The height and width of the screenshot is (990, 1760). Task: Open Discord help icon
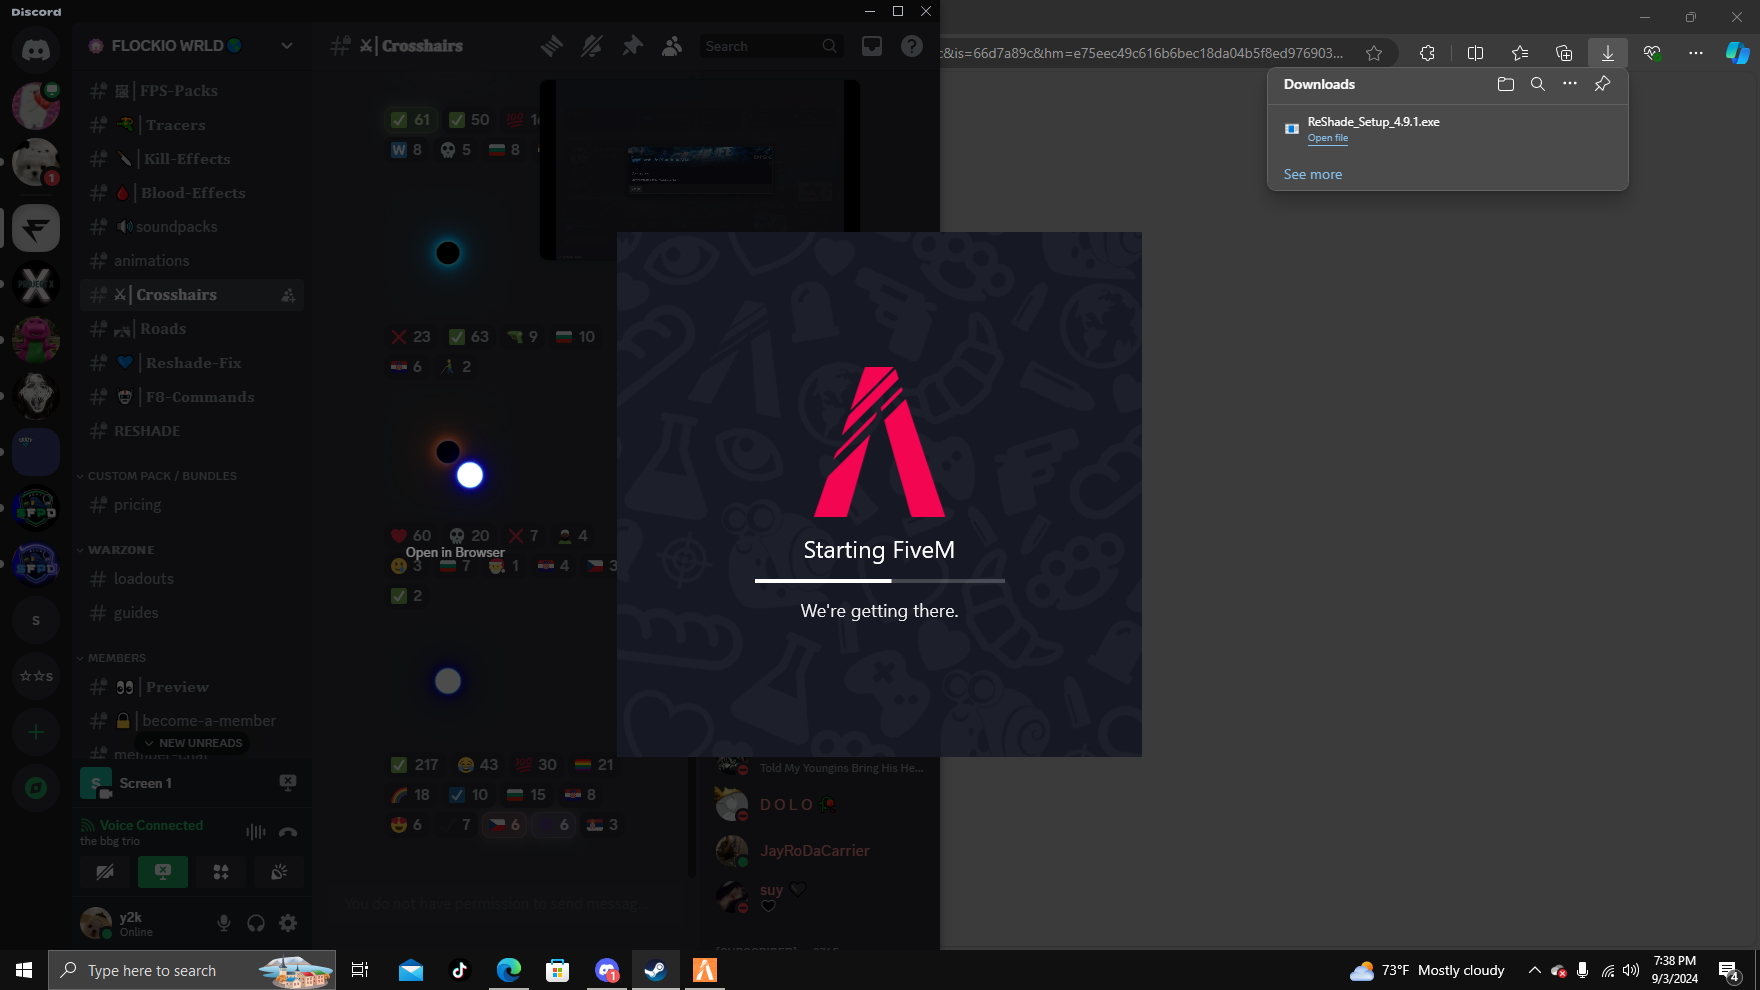coord(911,46)
